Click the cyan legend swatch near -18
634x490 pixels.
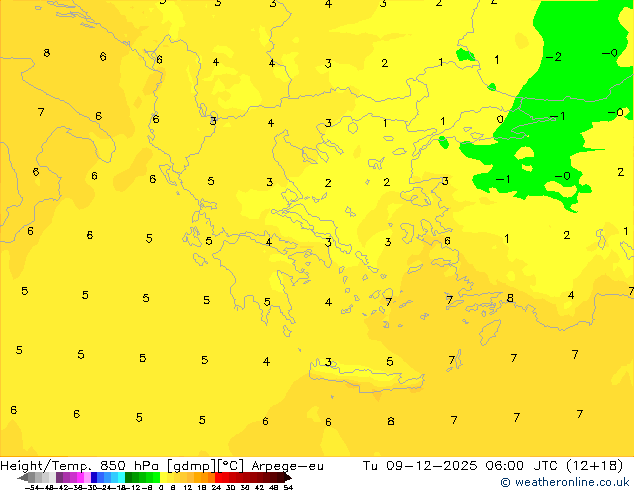(x=121, y=477)
